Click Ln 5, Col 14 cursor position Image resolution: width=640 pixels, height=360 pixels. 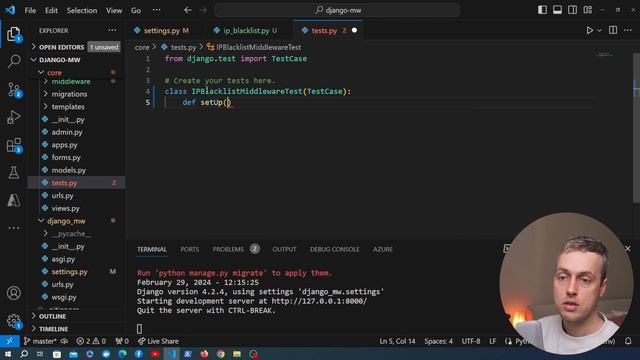tap(397, 341)
